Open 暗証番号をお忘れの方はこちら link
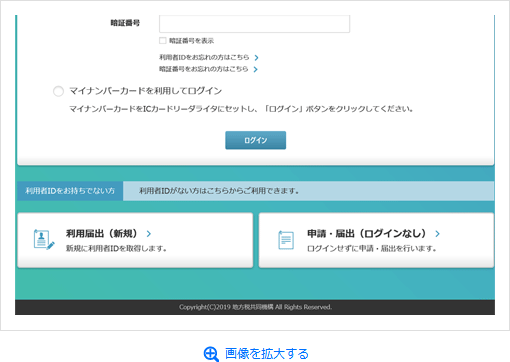 tap(204, 69)
